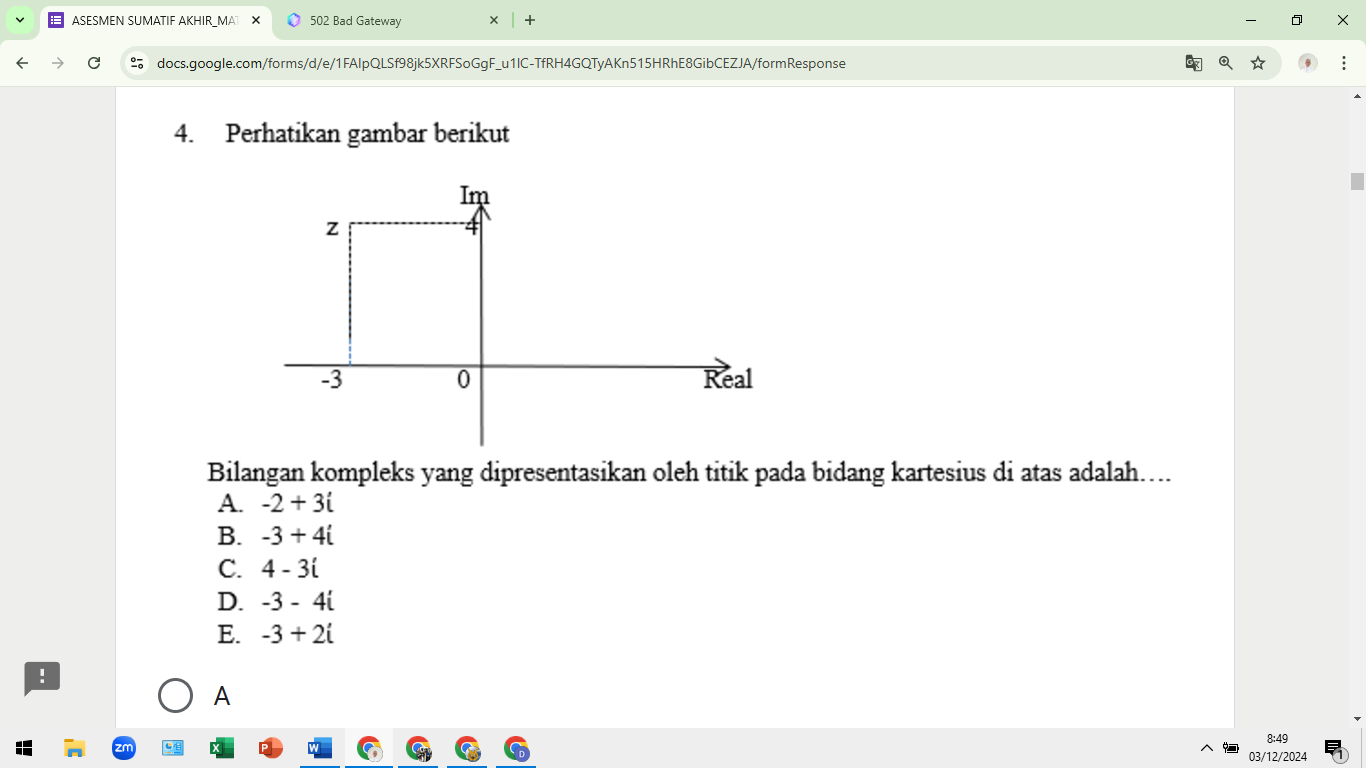The image size is (1366, 768).
Task: Click the complex plane graph image
Action: pyautogui.click(x=518, y=315)
